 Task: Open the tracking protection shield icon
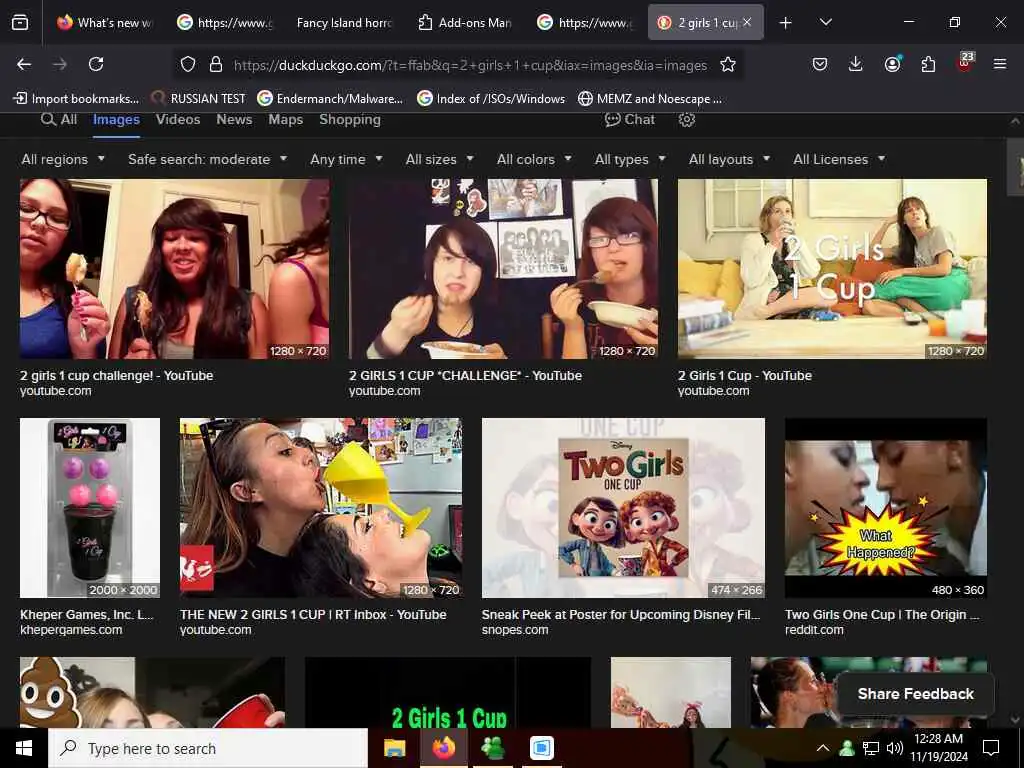pyautogui.click(x=188, y=64)
